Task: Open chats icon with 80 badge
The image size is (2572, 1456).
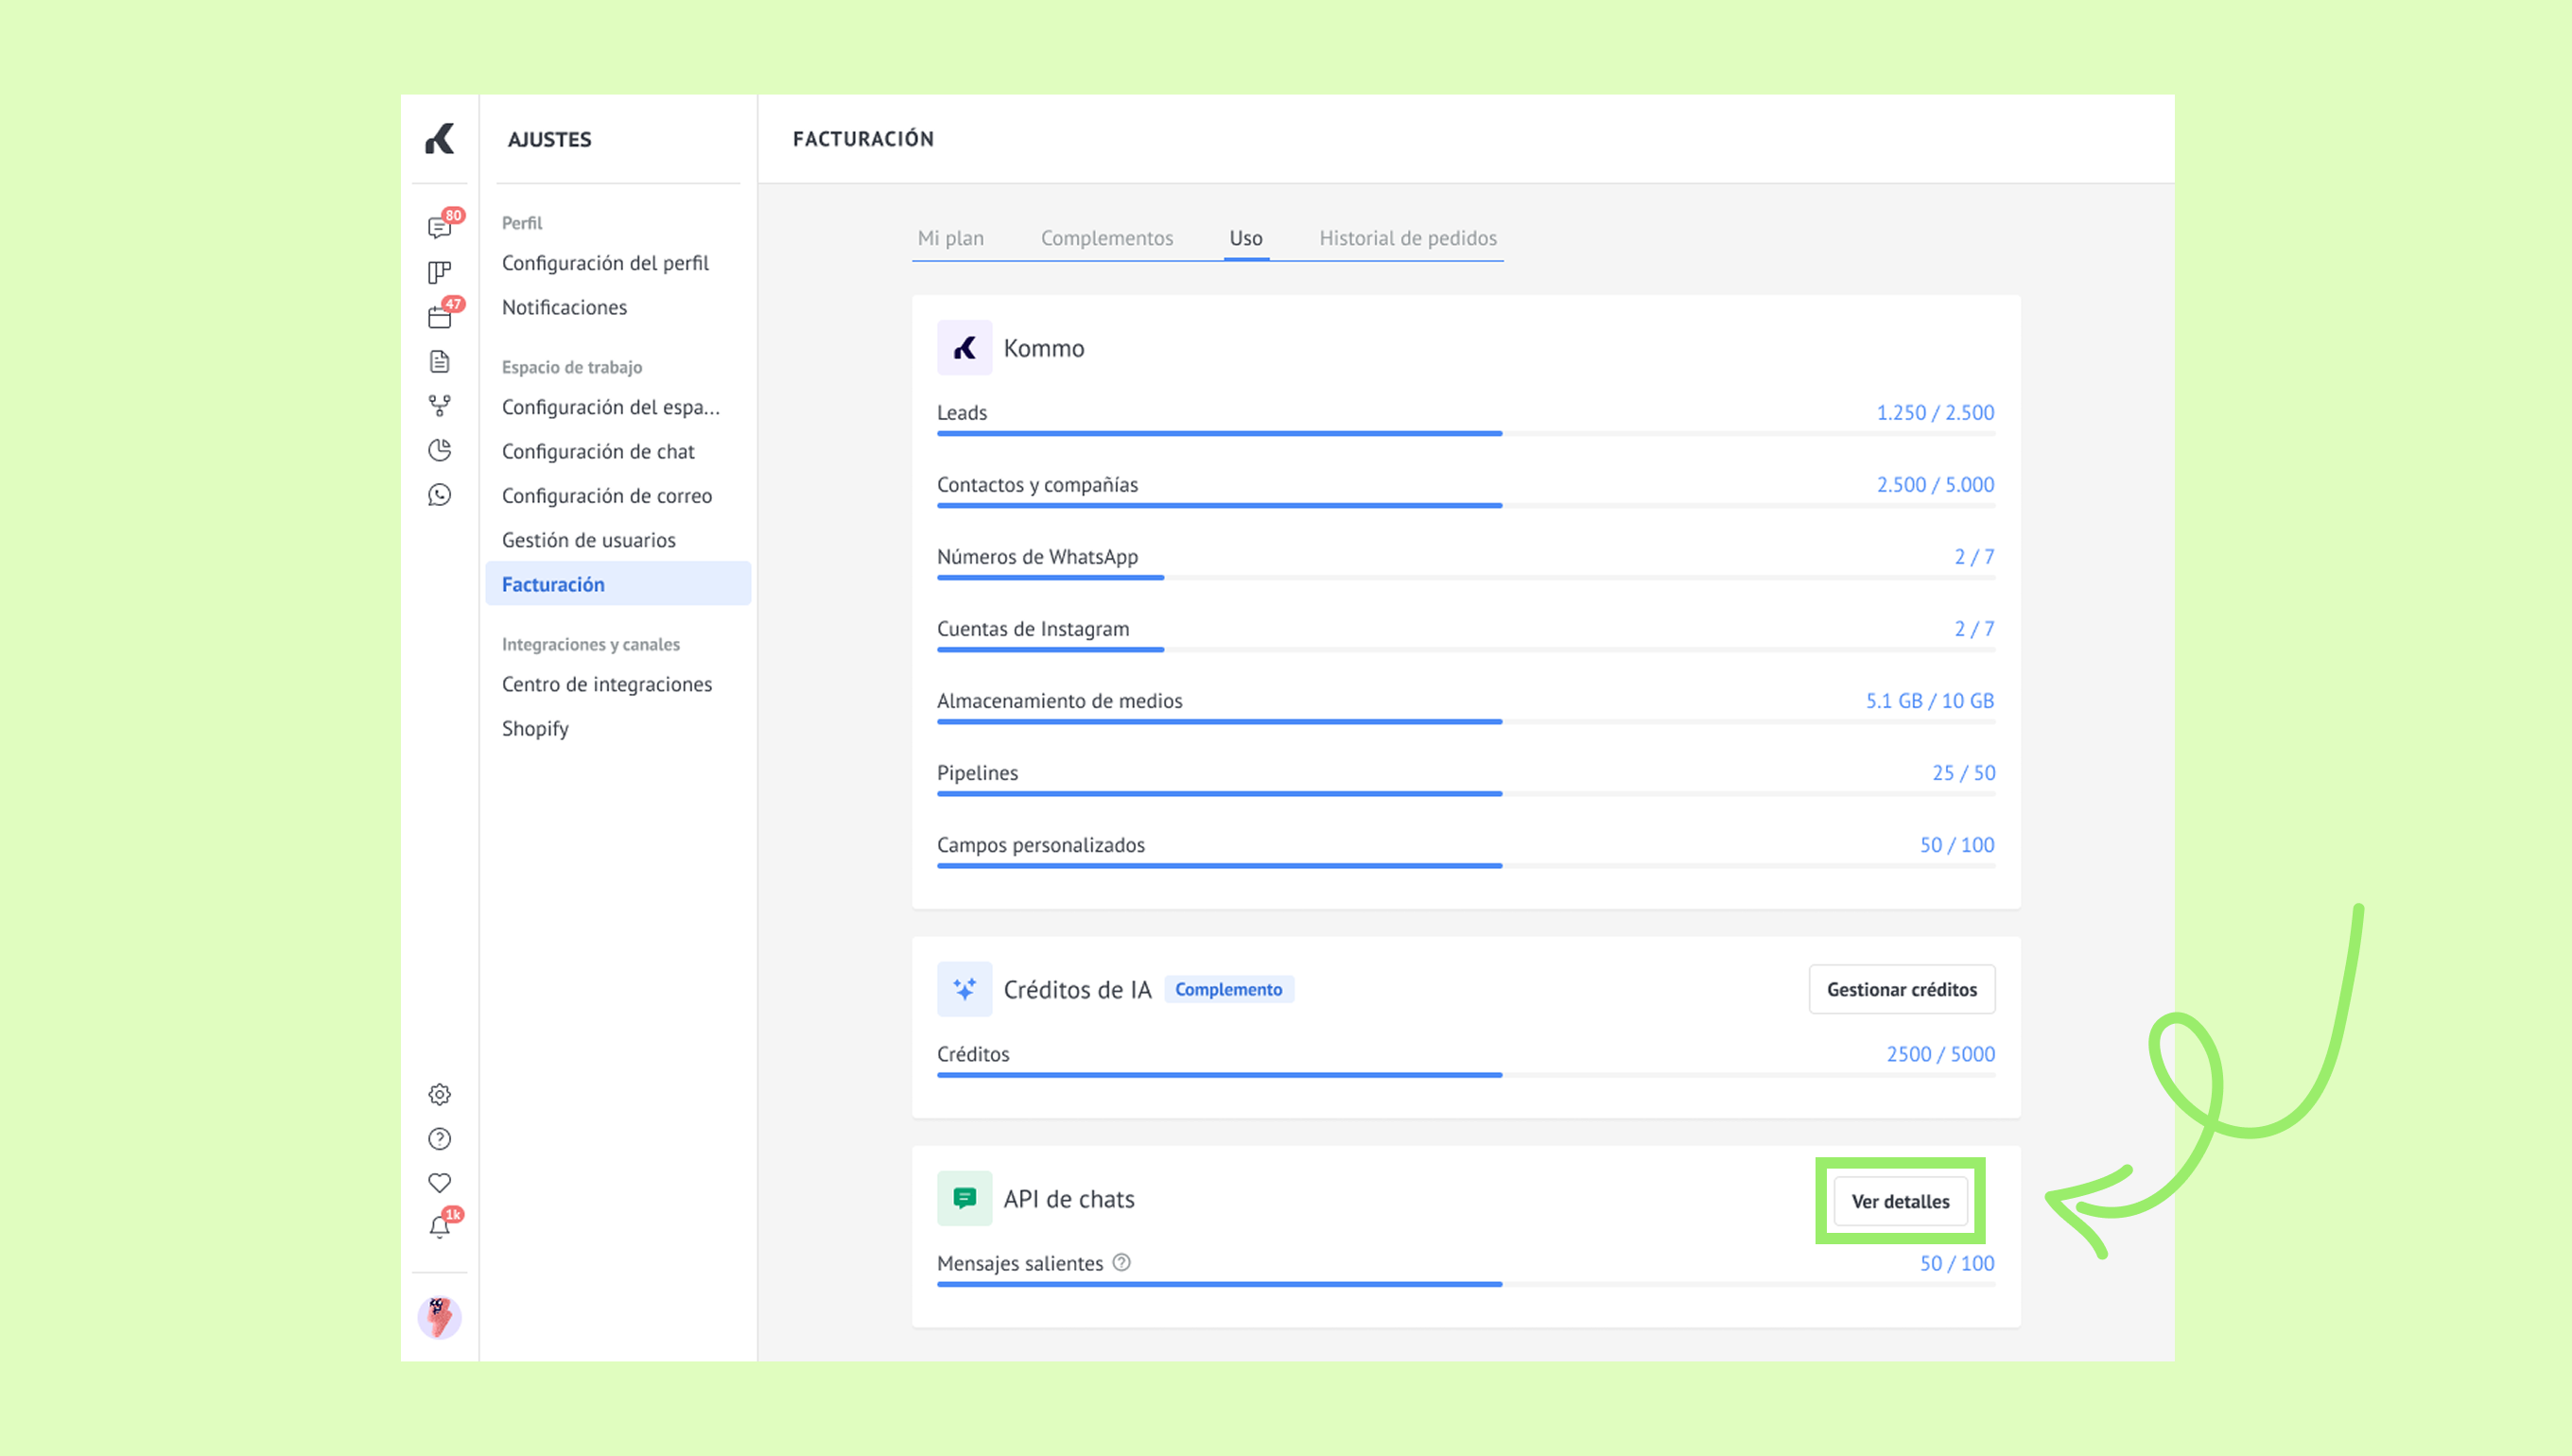Action: (441, 226)
